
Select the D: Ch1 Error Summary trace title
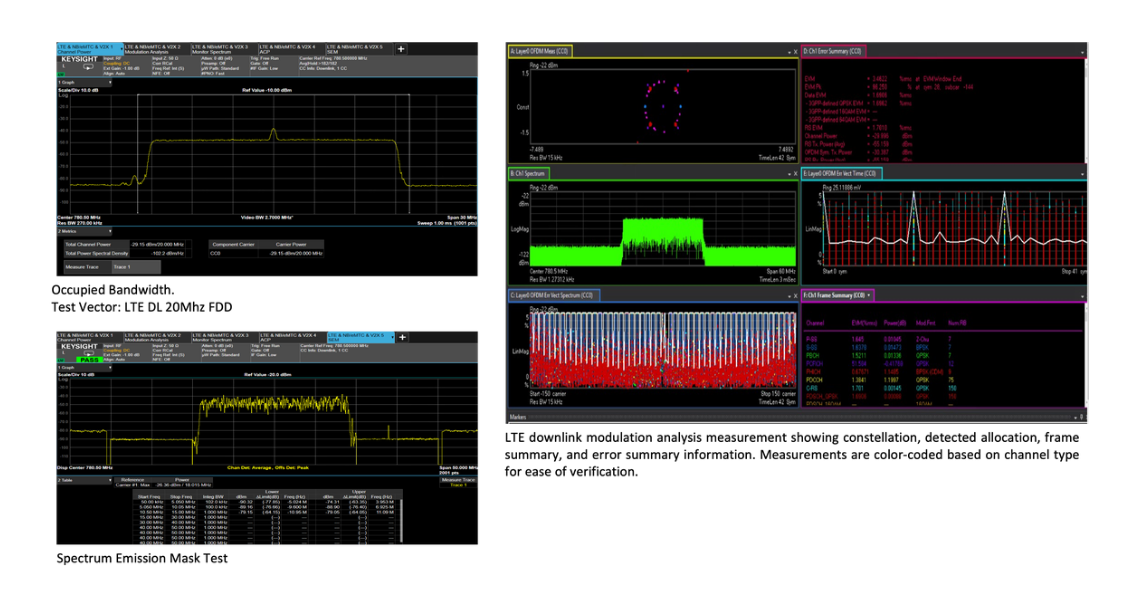[834, 52]
